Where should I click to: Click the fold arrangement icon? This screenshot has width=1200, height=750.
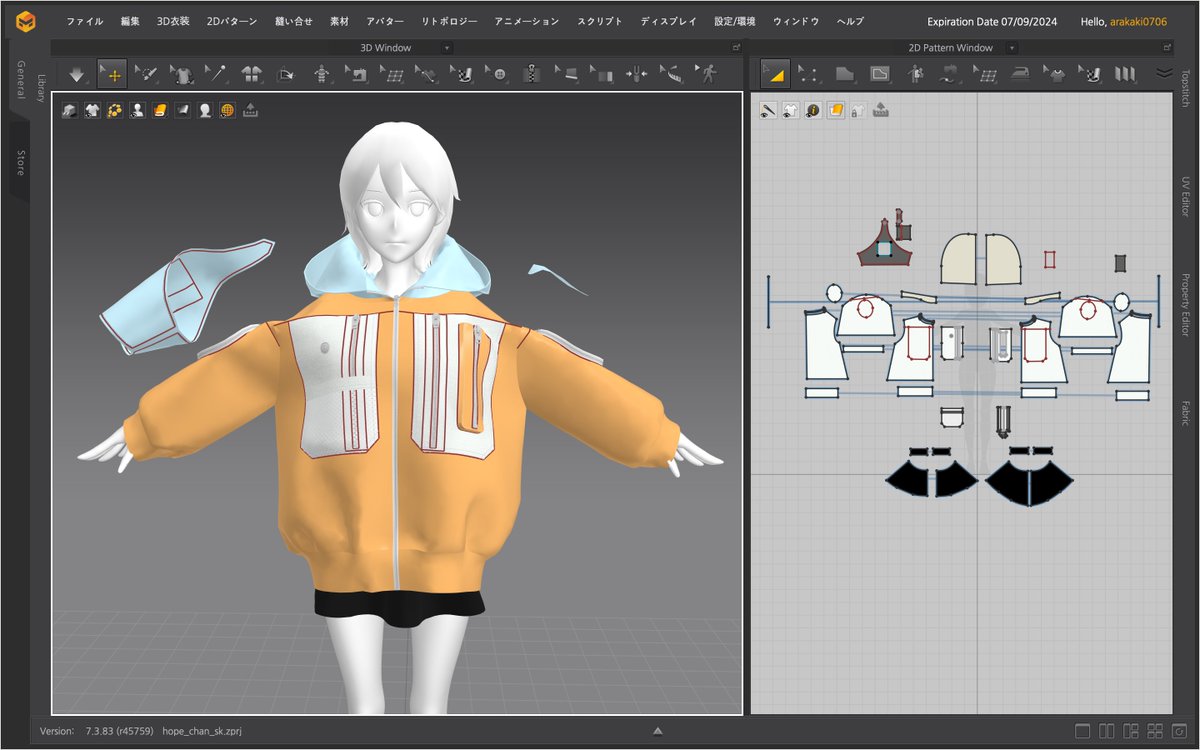[286, 74]
